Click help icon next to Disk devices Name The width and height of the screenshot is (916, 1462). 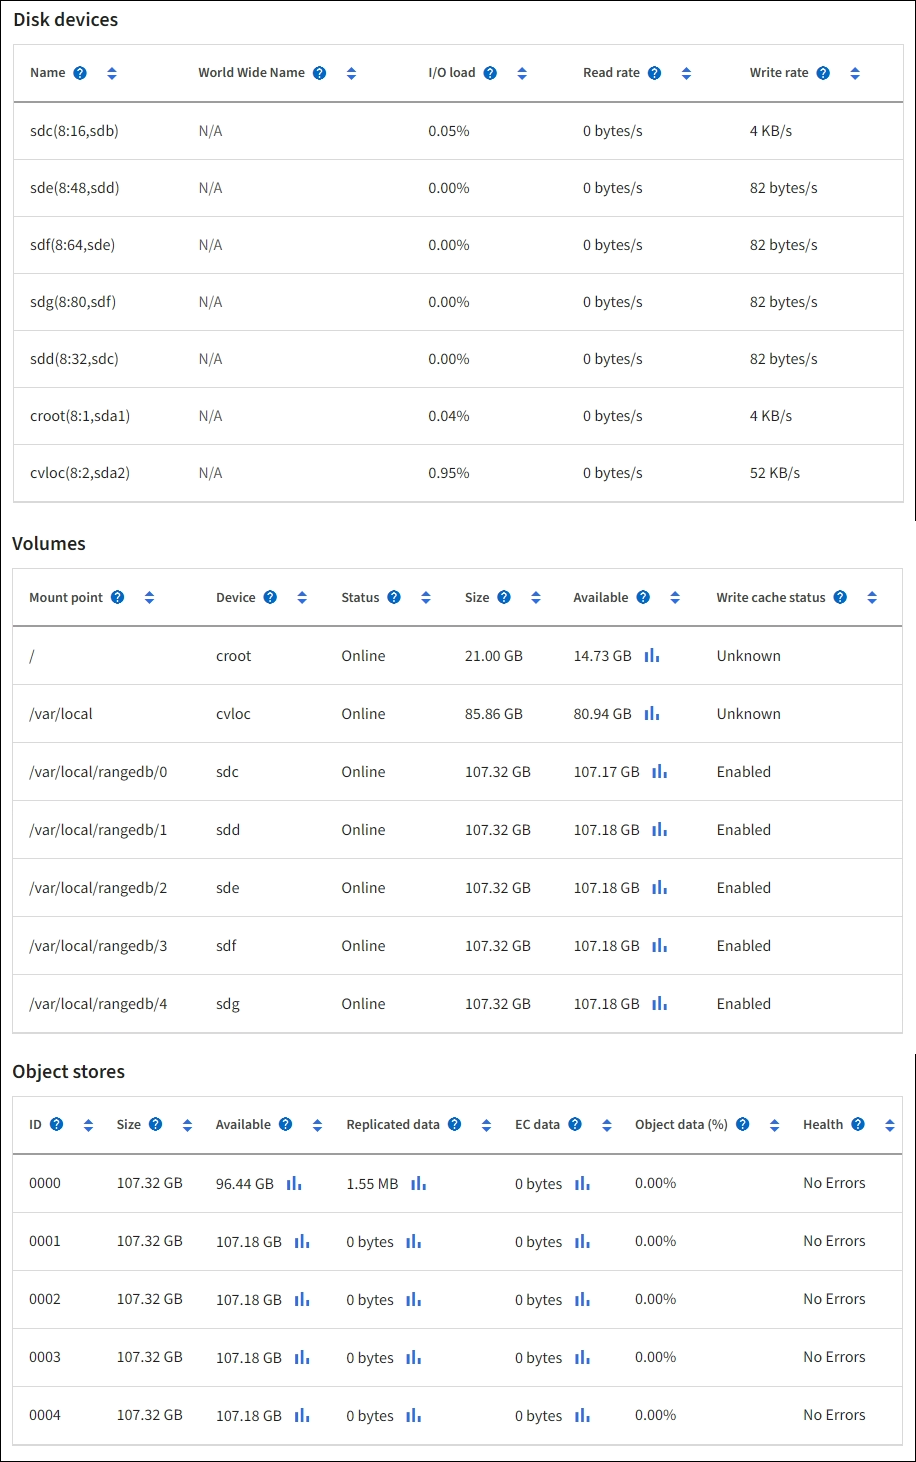[x=80, y=73]
